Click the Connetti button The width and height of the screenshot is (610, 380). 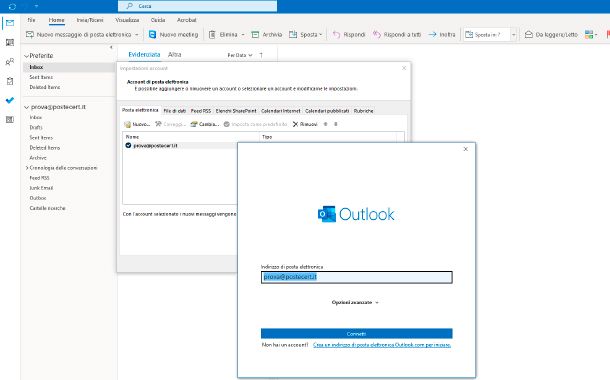[356, 334]
